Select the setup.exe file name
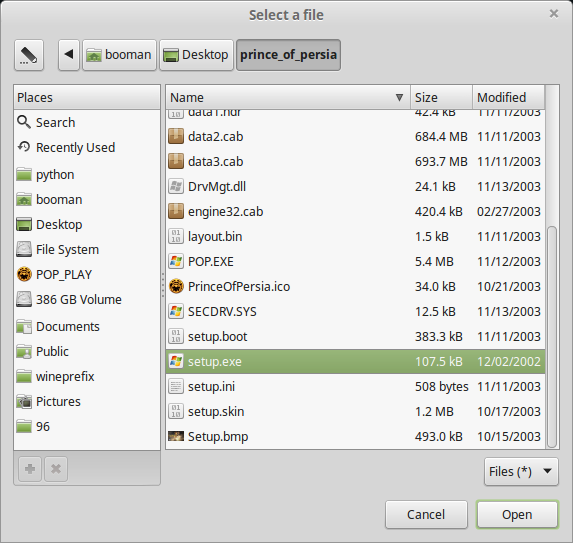Viewport: 573px width, 543px height. (x=215, y=361)
